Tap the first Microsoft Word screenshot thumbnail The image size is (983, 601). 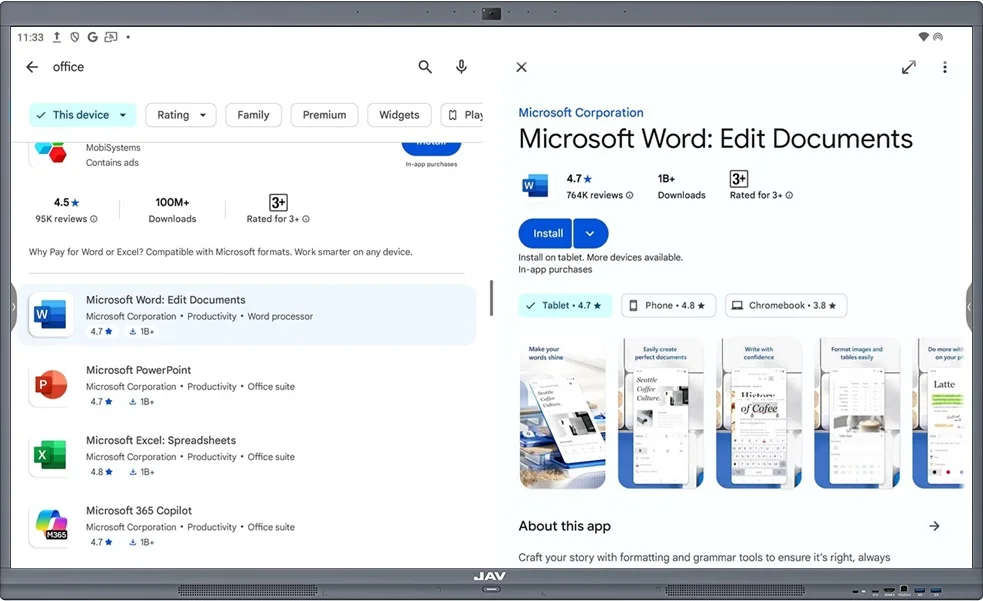tap(562, 411)
